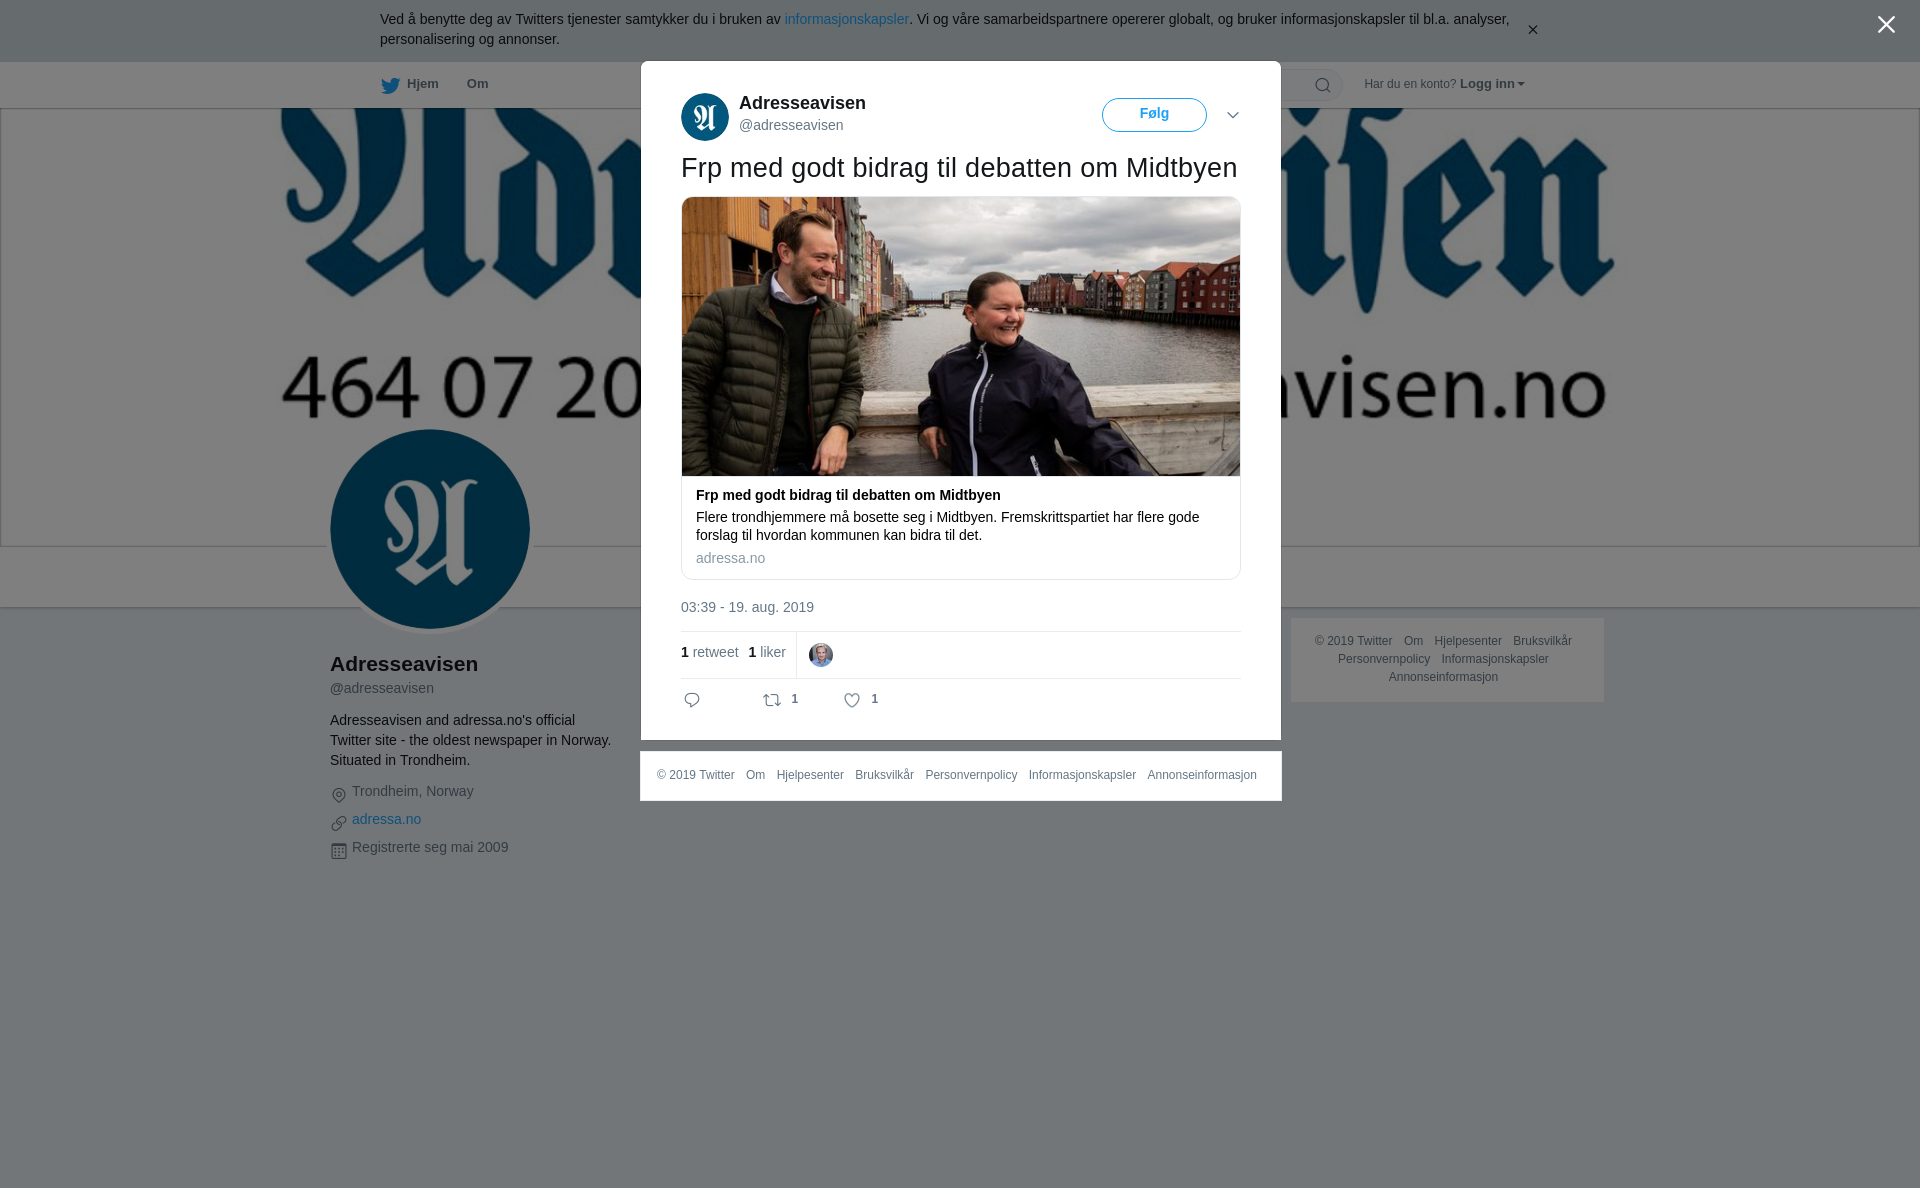Open Adresseavisen avatar in tweet header

tap(705, 117)
